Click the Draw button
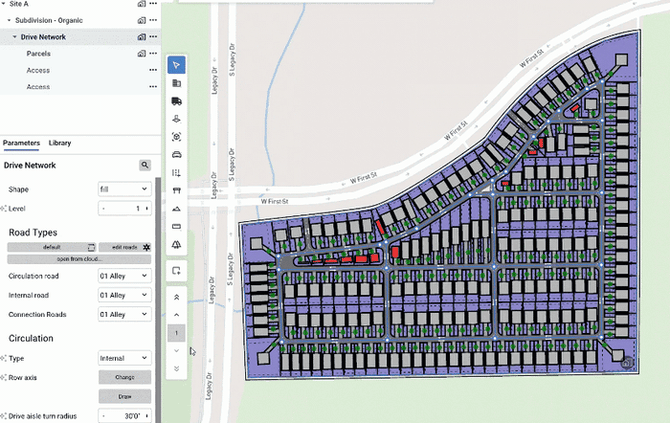Image resolution: width=670 pixels, height=423 pixels. pyautogui.click(x=125, y=397)
